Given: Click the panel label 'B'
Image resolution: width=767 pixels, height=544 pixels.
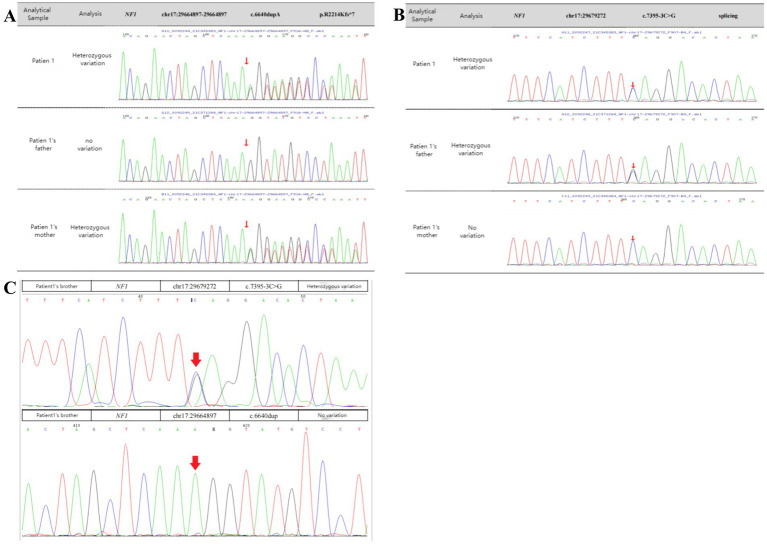Looking at the screenshot, I should [x=399, y=15].
